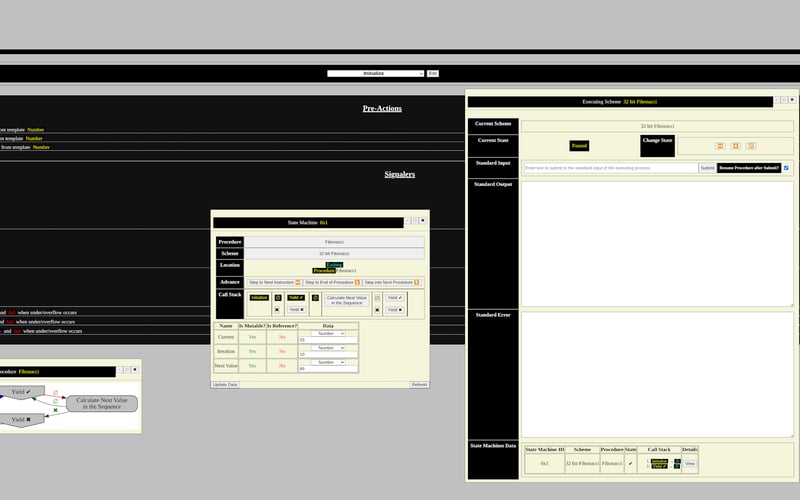Close the Procedure Fibonacci window
The width and height of the screenshot is (800, 500).
[x=135, y=370]
